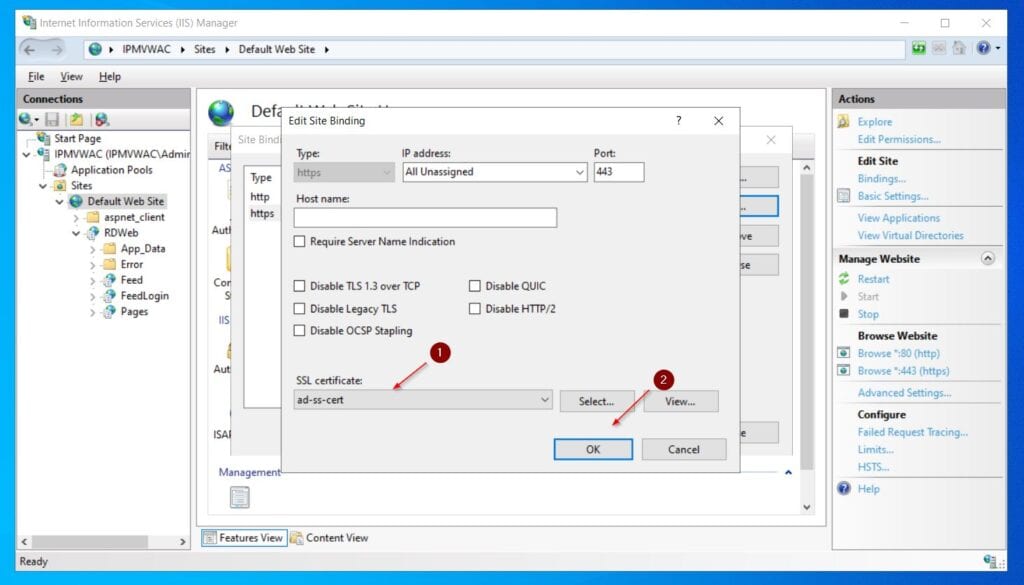Select the Start Page tree item
Screen dimensions: 1024x585
(x=77, y=138)
